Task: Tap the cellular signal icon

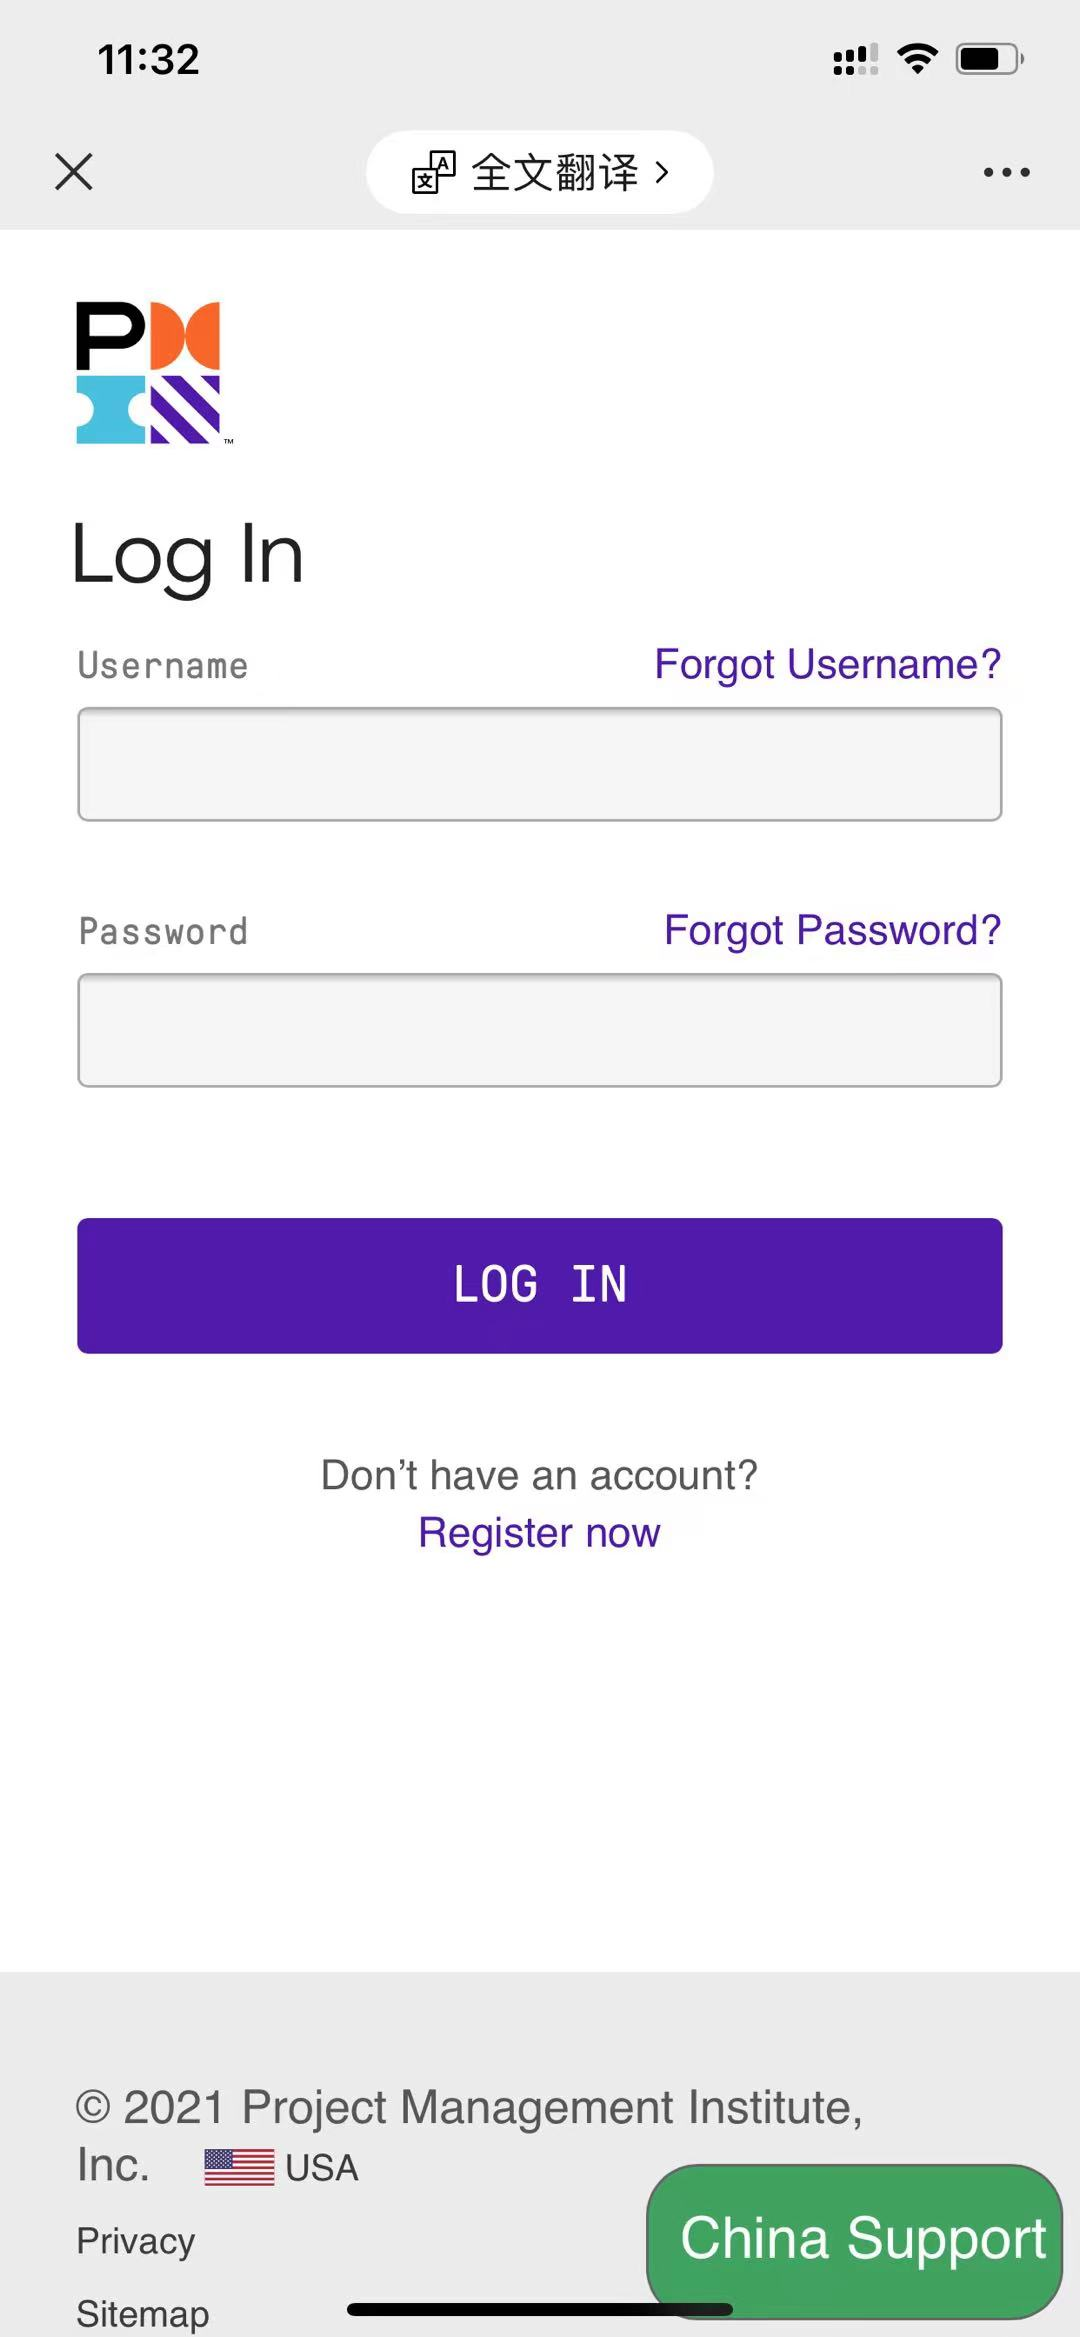Action: pos(855,60)
